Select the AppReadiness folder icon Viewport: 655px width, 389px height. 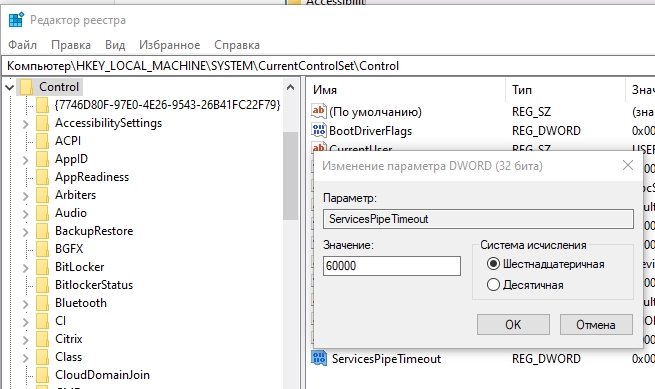(42, 177)
